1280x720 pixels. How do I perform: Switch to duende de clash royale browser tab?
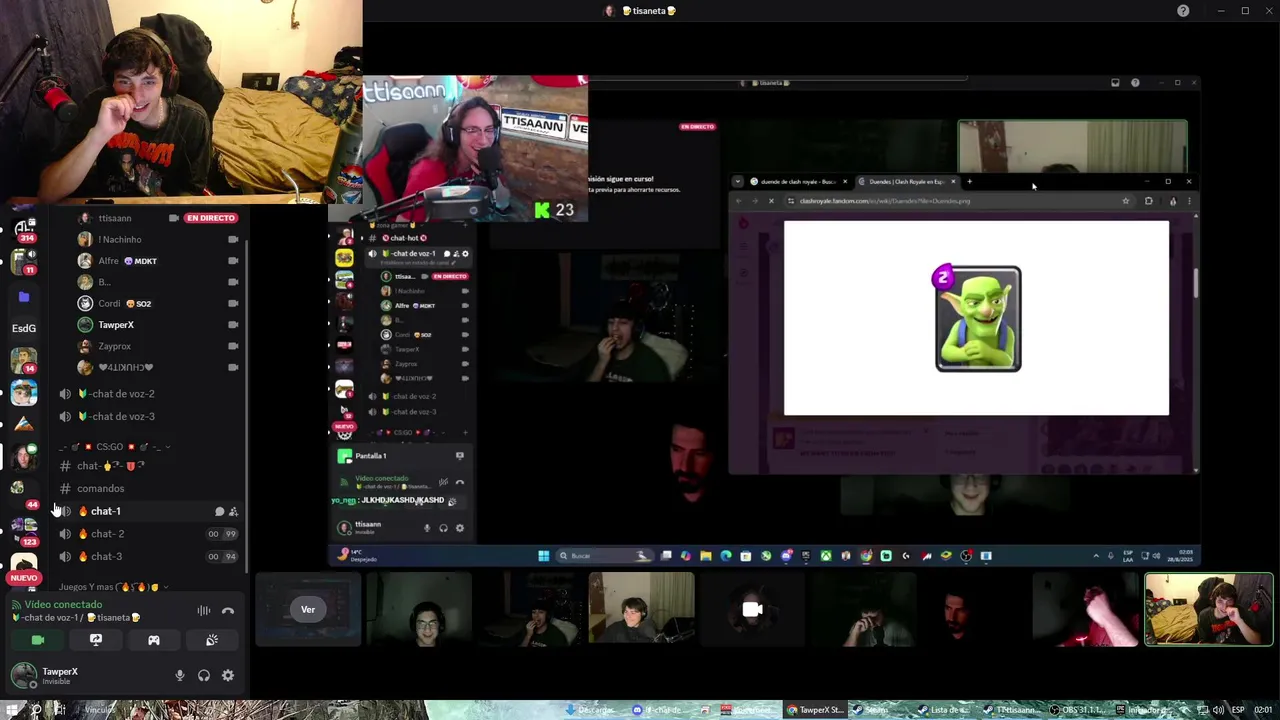[x=797, y=182]
